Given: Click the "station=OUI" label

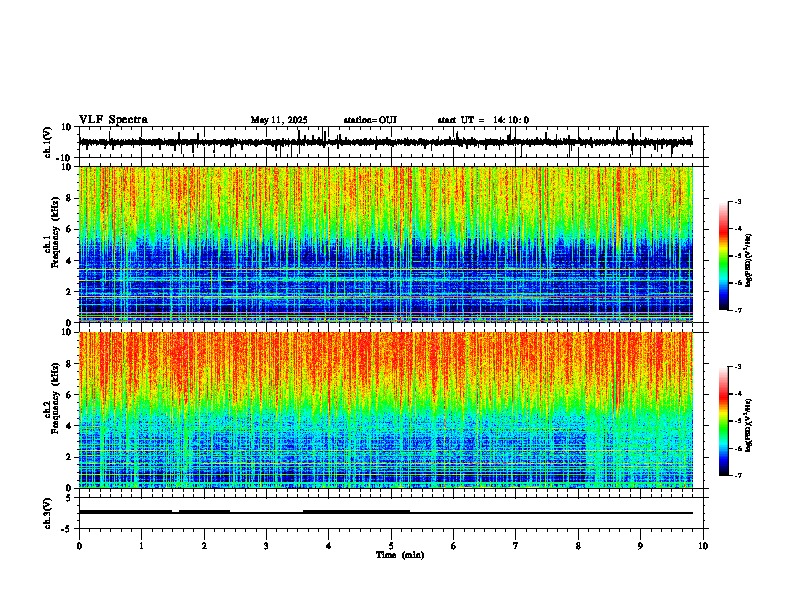Looking at the screenshot, I should [370, 120].
